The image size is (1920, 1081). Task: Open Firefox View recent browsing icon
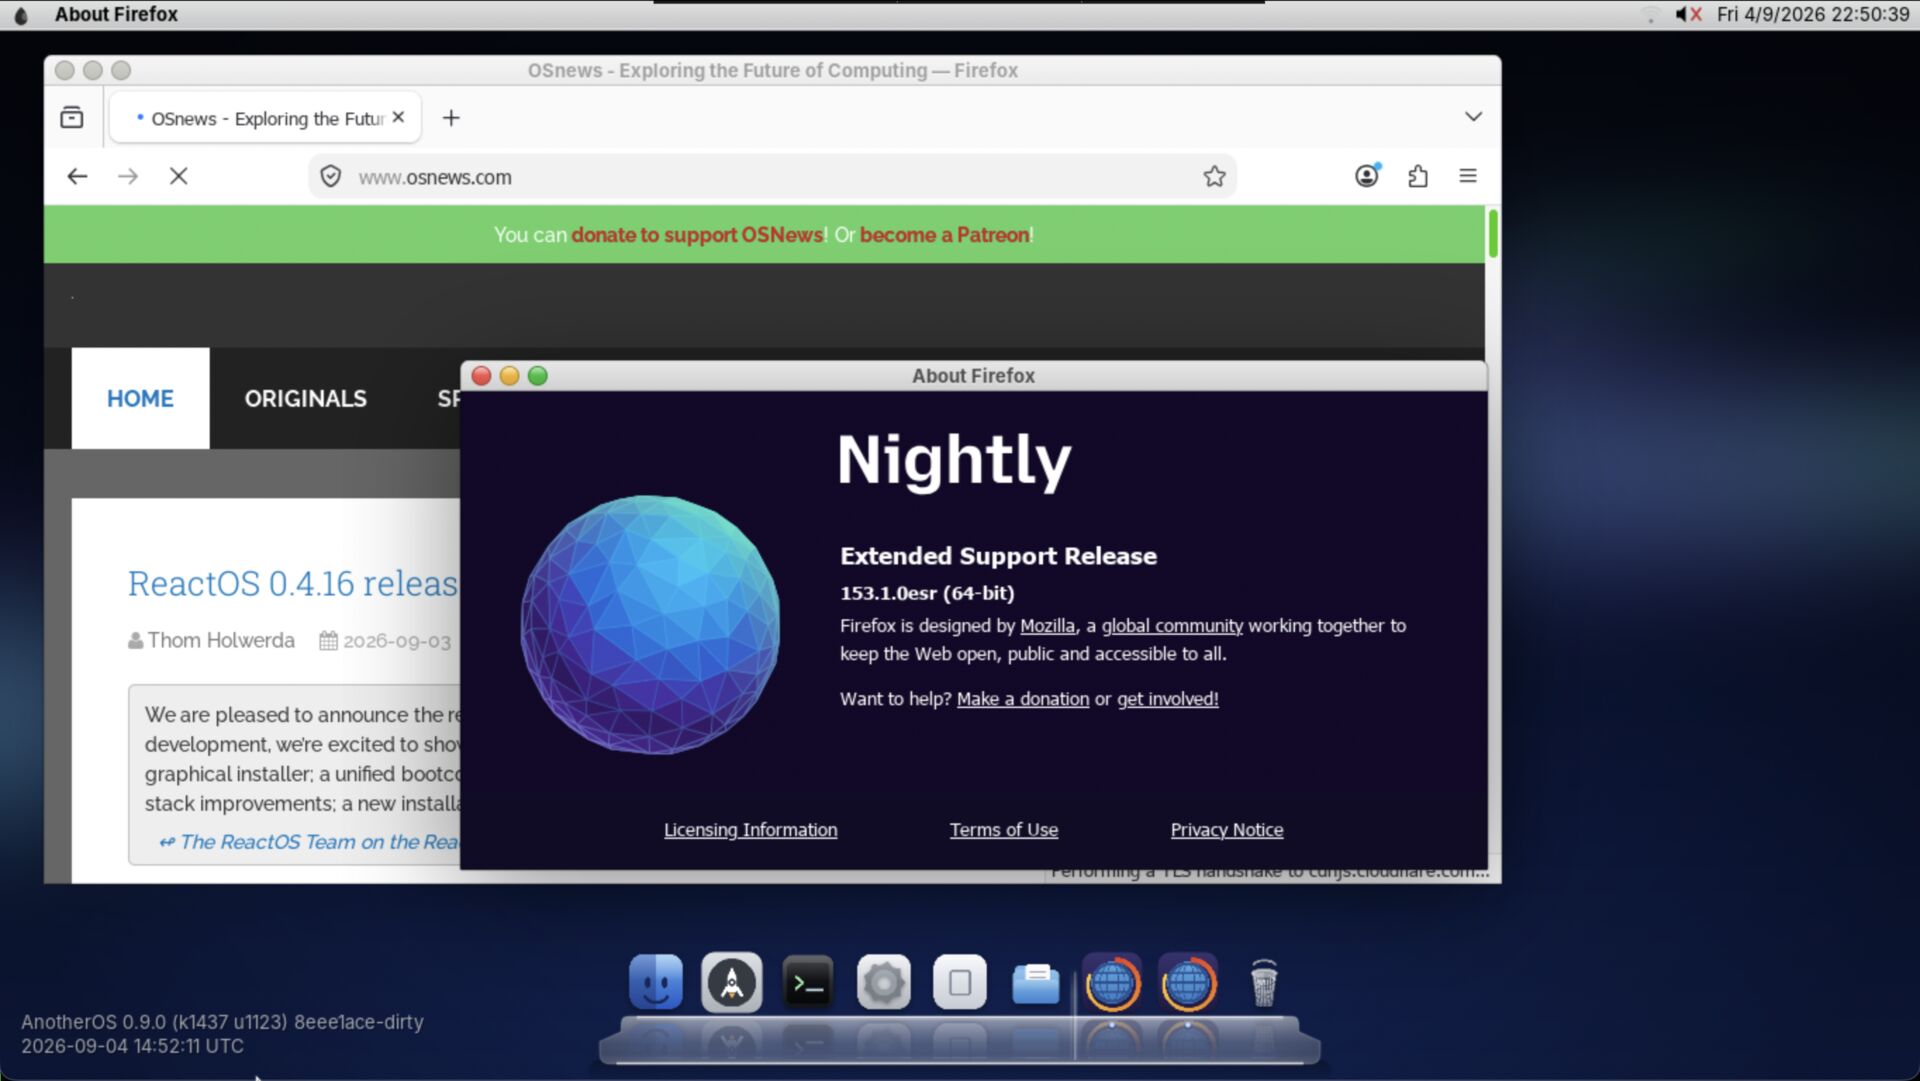coord(72,118)
